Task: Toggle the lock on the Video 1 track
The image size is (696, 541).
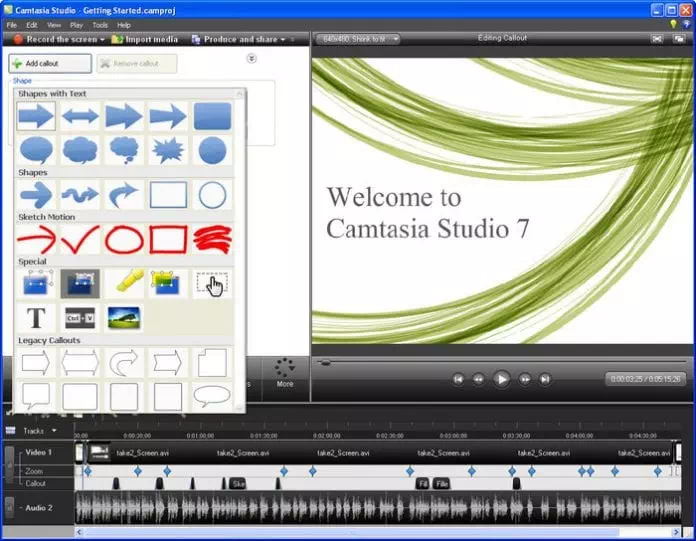Action: pos(9,465)
